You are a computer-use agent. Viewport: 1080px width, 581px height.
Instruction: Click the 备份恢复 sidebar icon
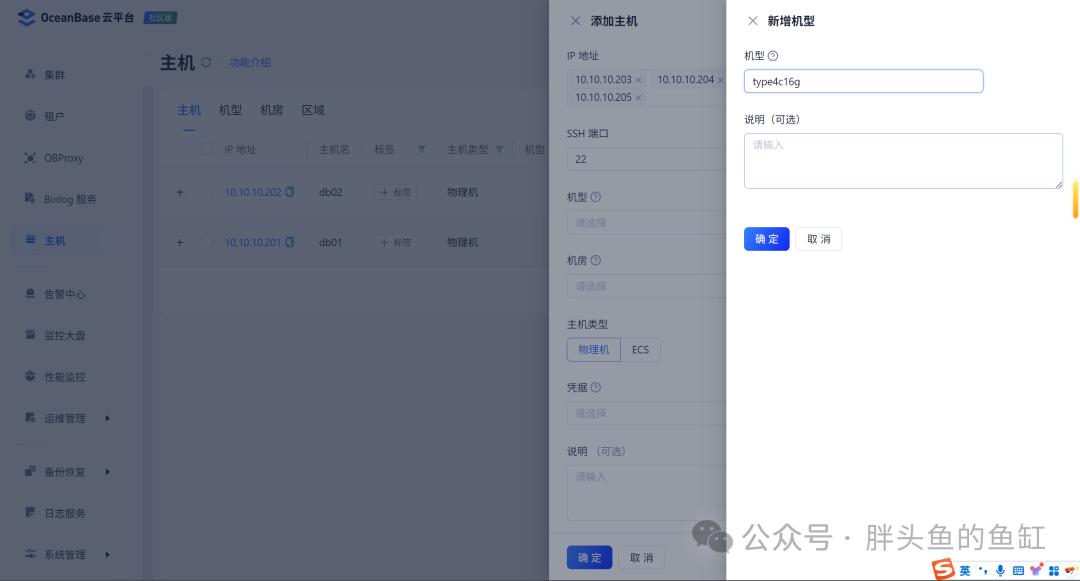tap(30, 471)
